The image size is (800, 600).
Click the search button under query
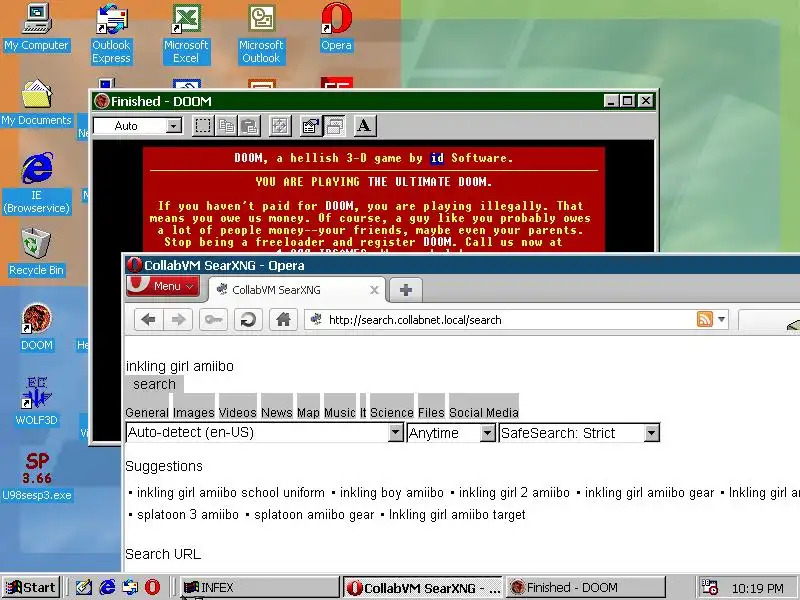pyautogui.click(x=154, y=384)
